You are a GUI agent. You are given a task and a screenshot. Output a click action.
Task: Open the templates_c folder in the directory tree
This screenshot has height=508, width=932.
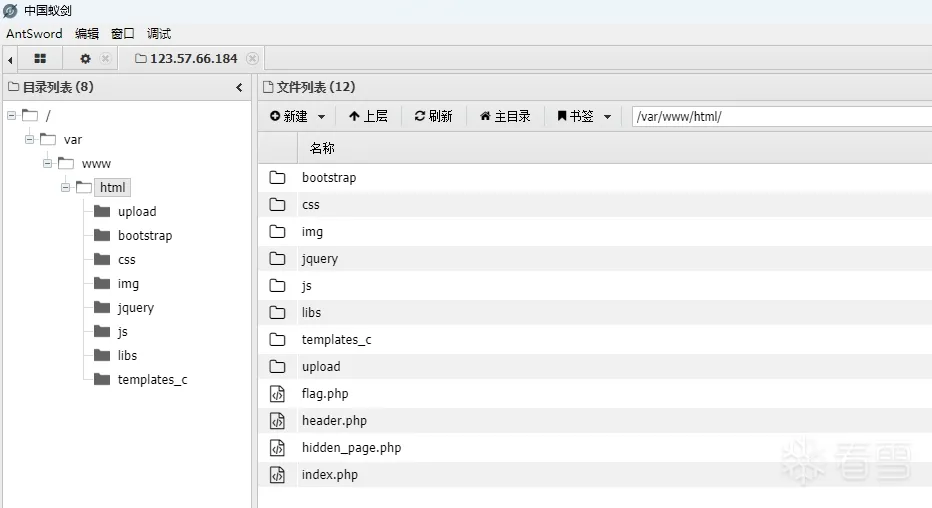(x=152, y=379)
